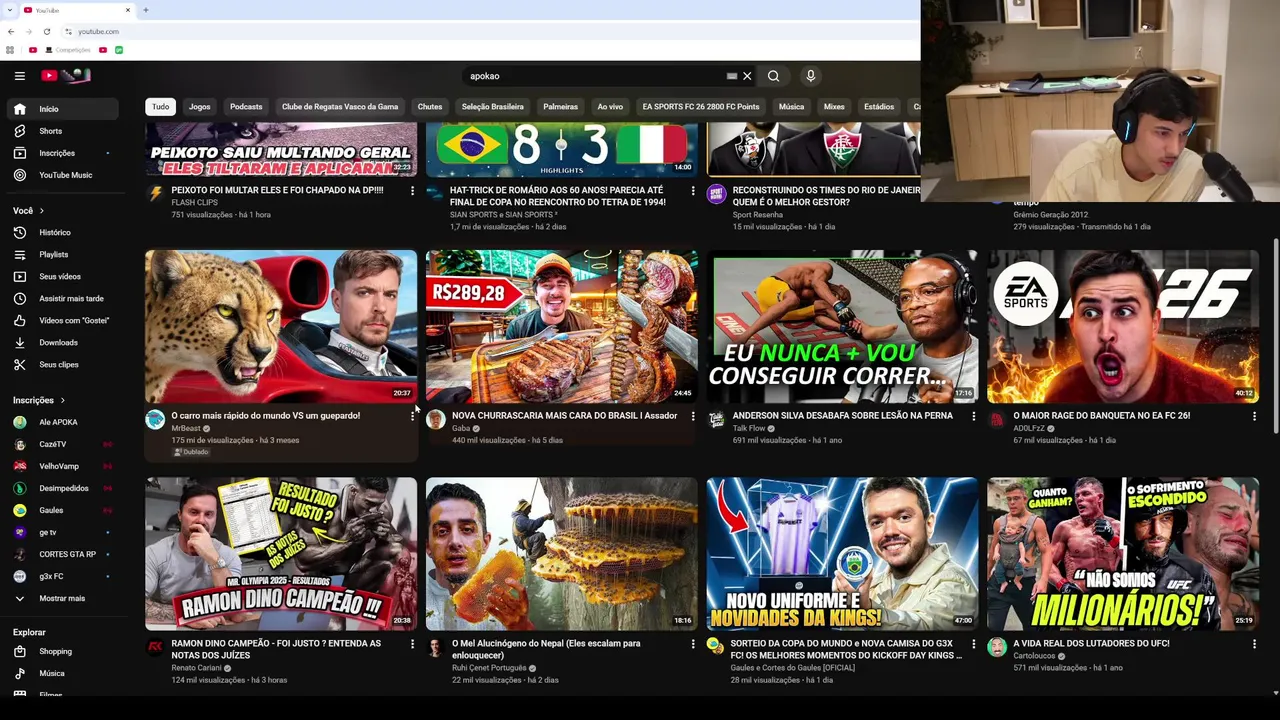The height and width of the screenshot is (720, 1280).
Task: Start voice search with the microphone icon
Action: click(810, 76)
